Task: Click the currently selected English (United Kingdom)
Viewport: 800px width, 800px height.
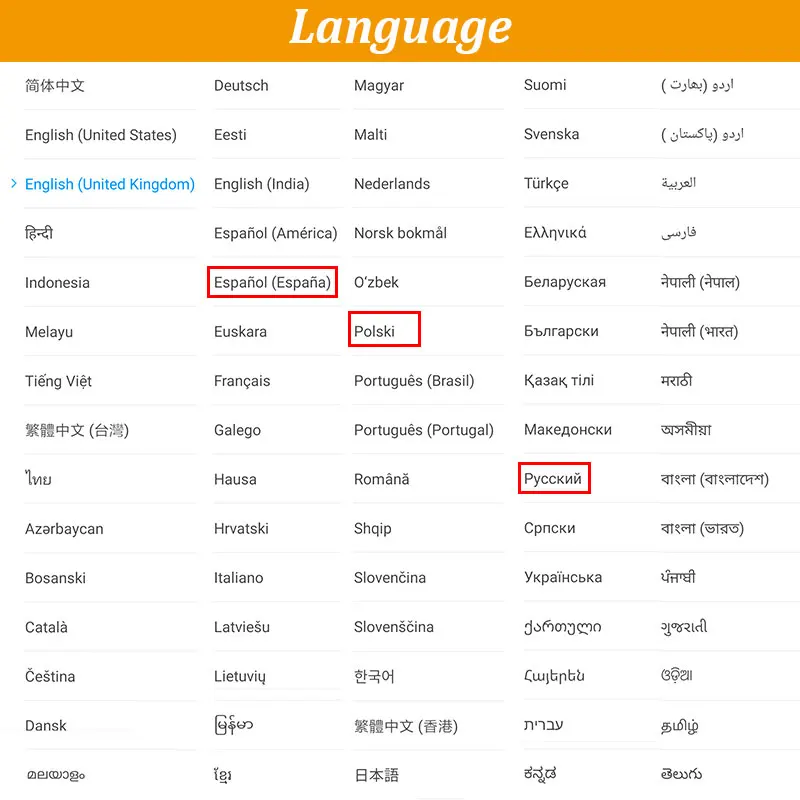Action: (110, 184)
